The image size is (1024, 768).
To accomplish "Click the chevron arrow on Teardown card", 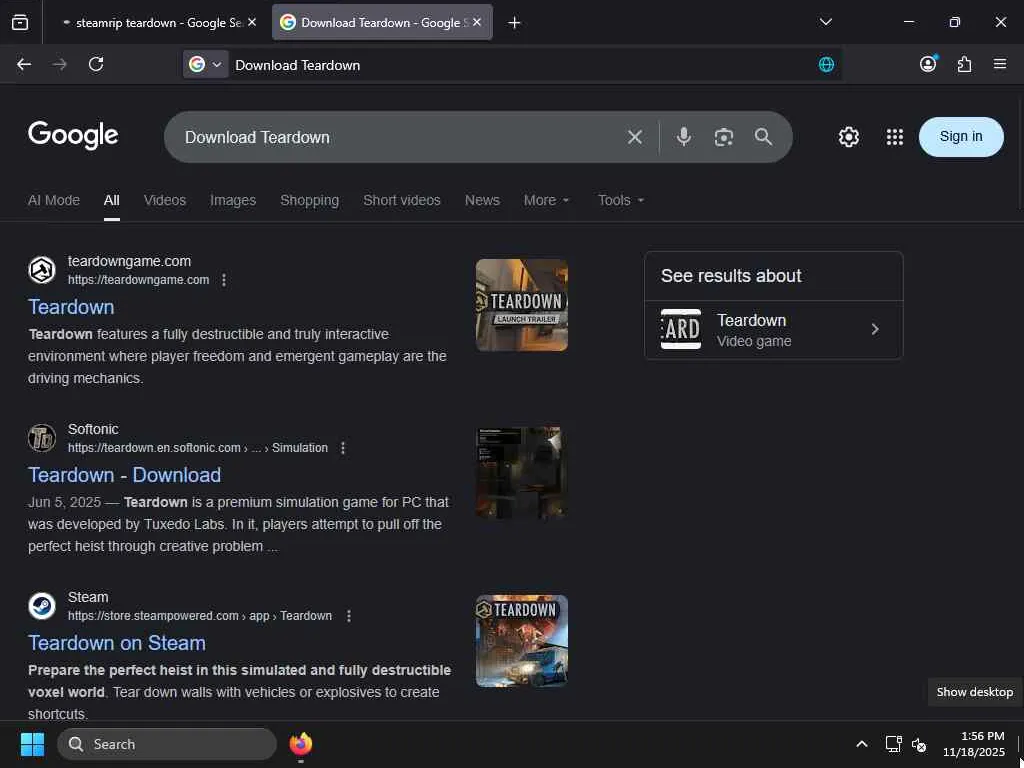I will click(x=875, y=330).
